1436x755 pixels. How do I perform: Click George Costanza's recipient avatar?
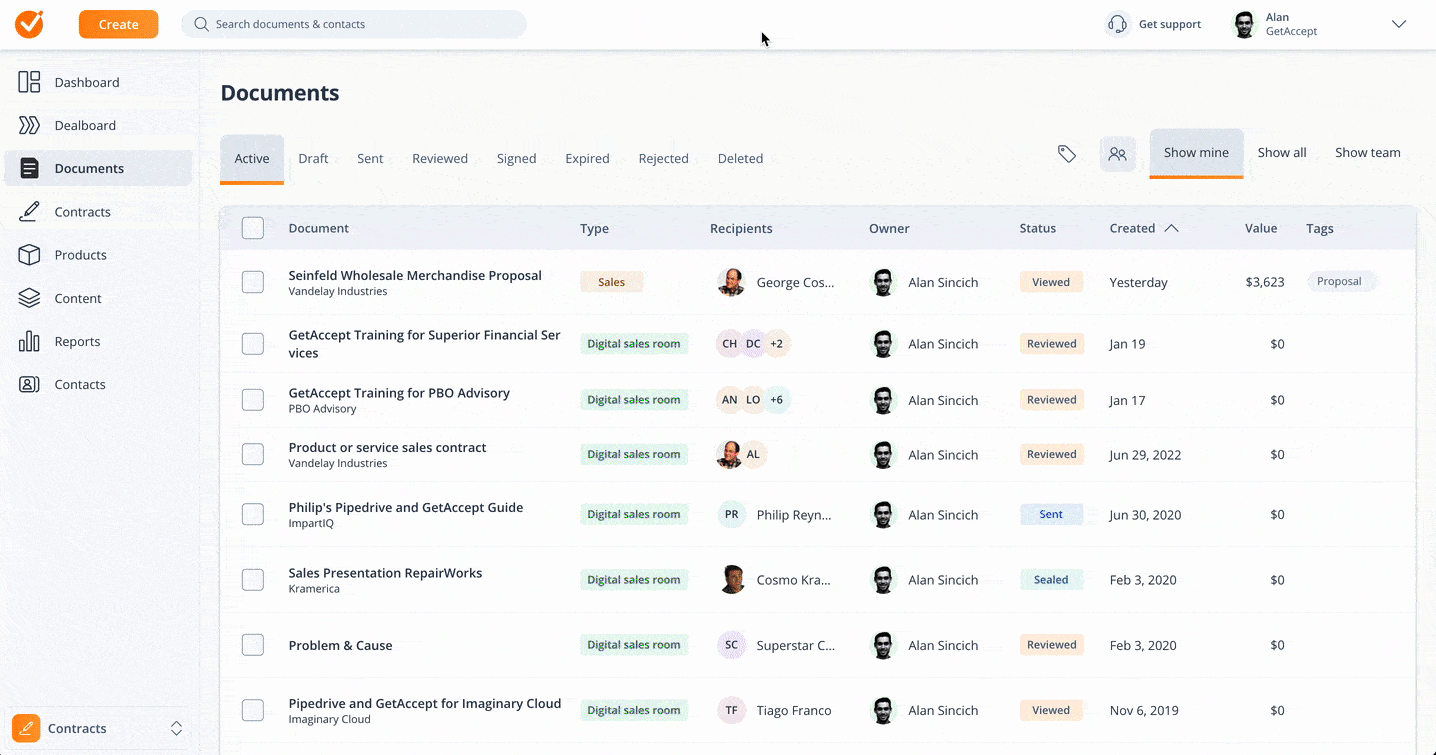click(731, 282)
